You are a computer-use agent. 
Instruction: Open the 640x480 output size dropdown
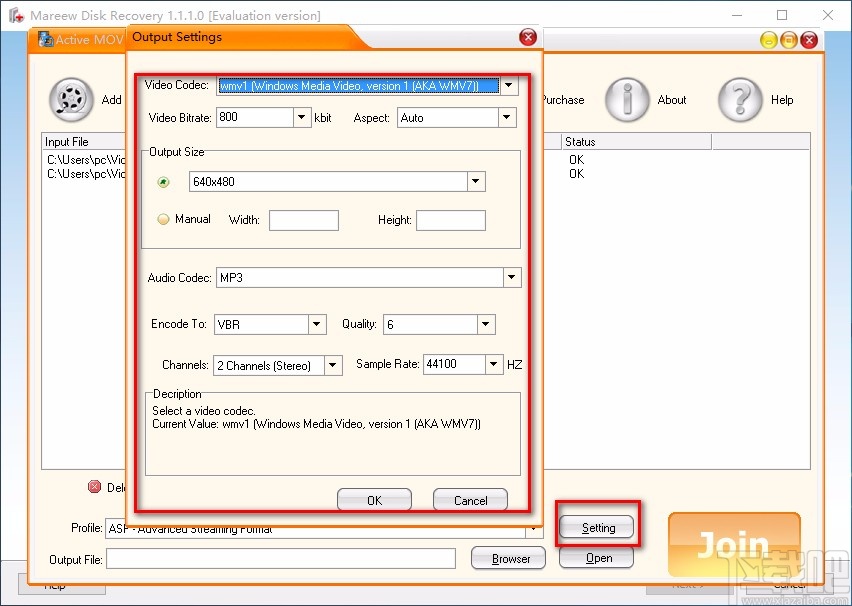tap(476, 182)
